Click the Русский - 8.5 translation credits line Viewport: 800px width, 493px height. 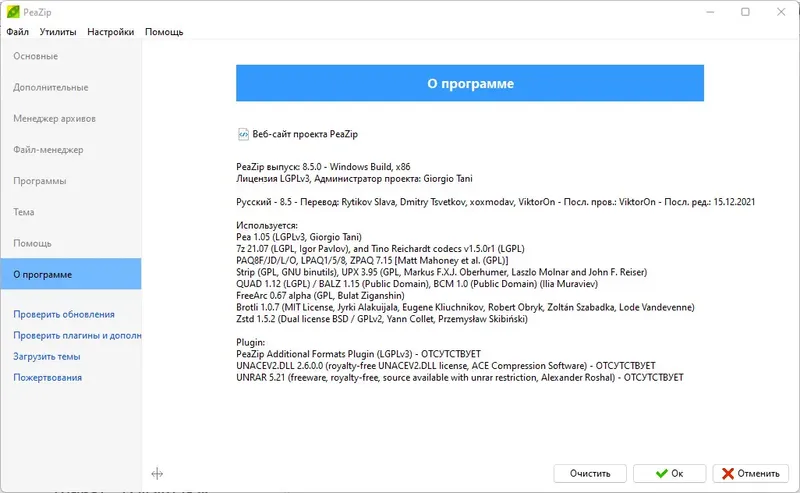[x=495, y=202]
